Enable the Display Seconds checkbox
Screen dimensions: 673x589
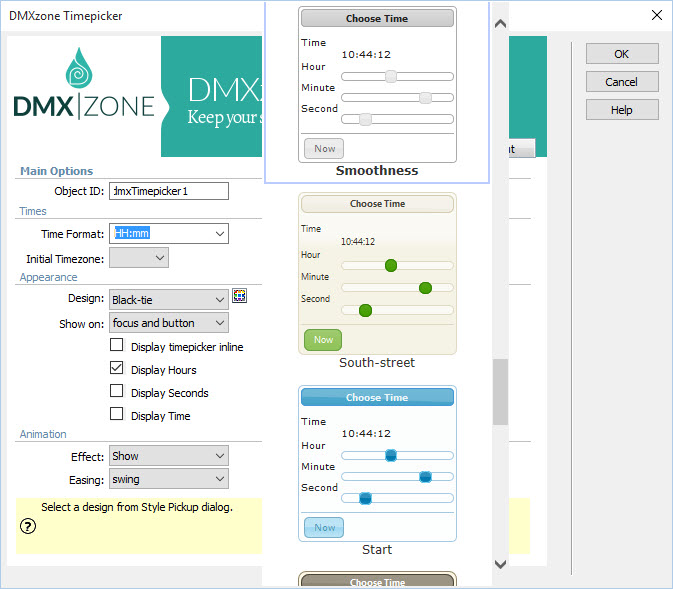pyautogui.click(x=117, y=391)
